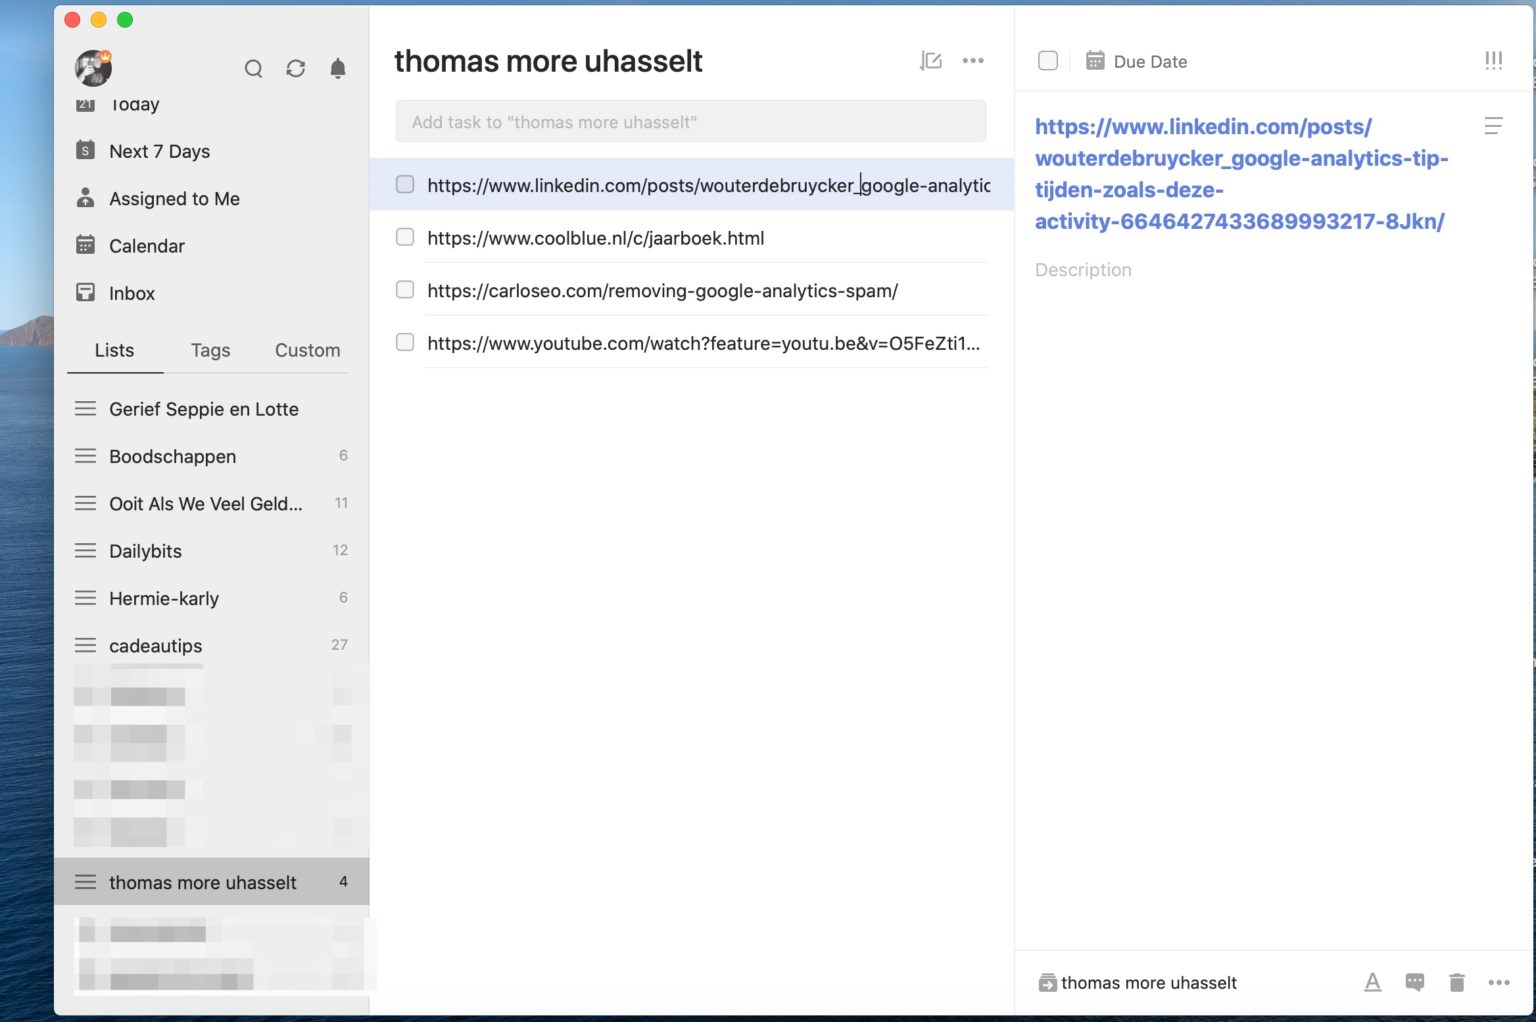Open the LinkedIn post link in detail pane
This screenshot has width=1536, height=1022.
pyautogui.click(x=1240, y=174)
